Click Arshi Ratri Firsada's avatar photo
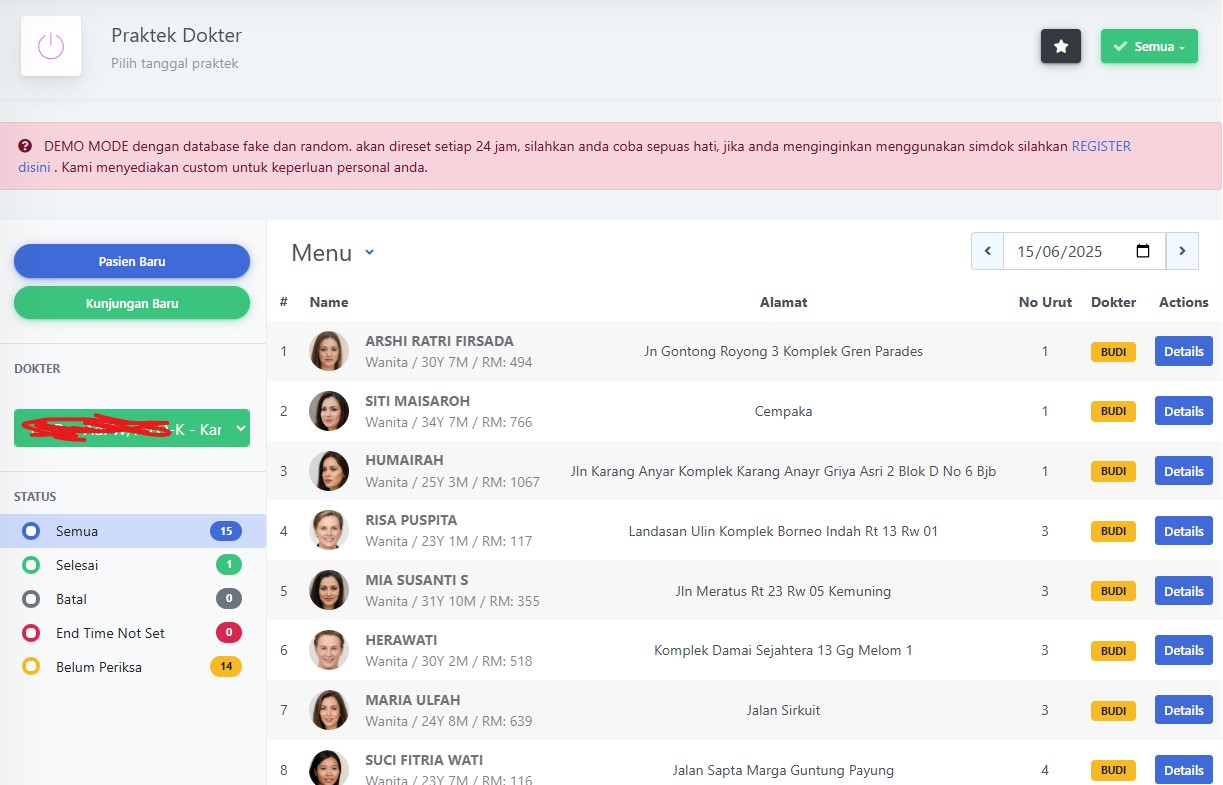The image size is (1223, 785). pyautogui.click(x=329, y=351)
